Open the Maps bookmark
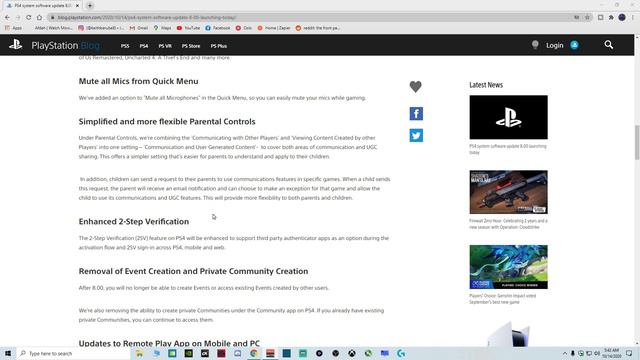 (x=162, y=28)
